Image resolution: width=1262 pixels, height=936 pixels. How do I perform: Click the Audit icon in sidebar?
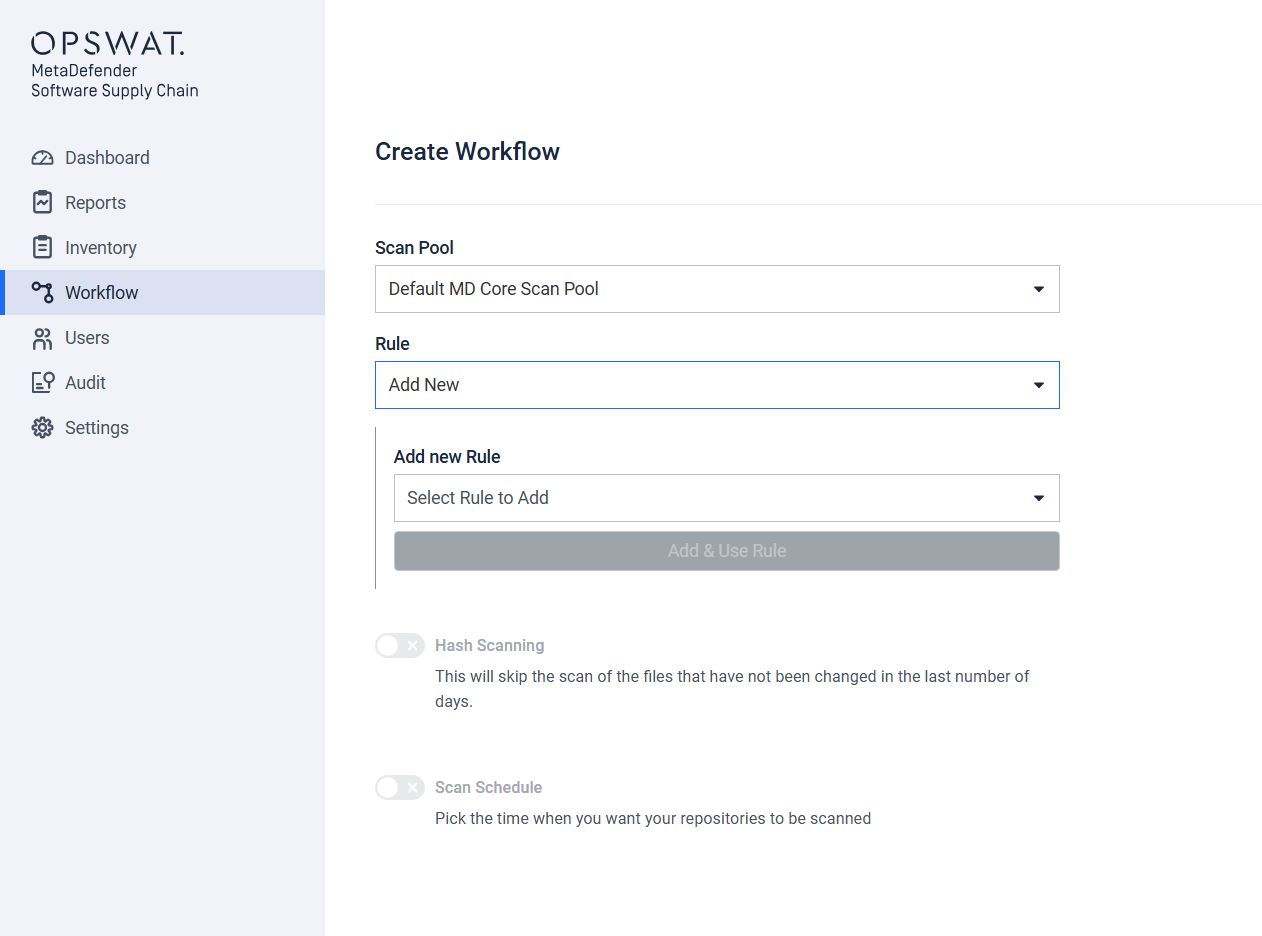42,382
